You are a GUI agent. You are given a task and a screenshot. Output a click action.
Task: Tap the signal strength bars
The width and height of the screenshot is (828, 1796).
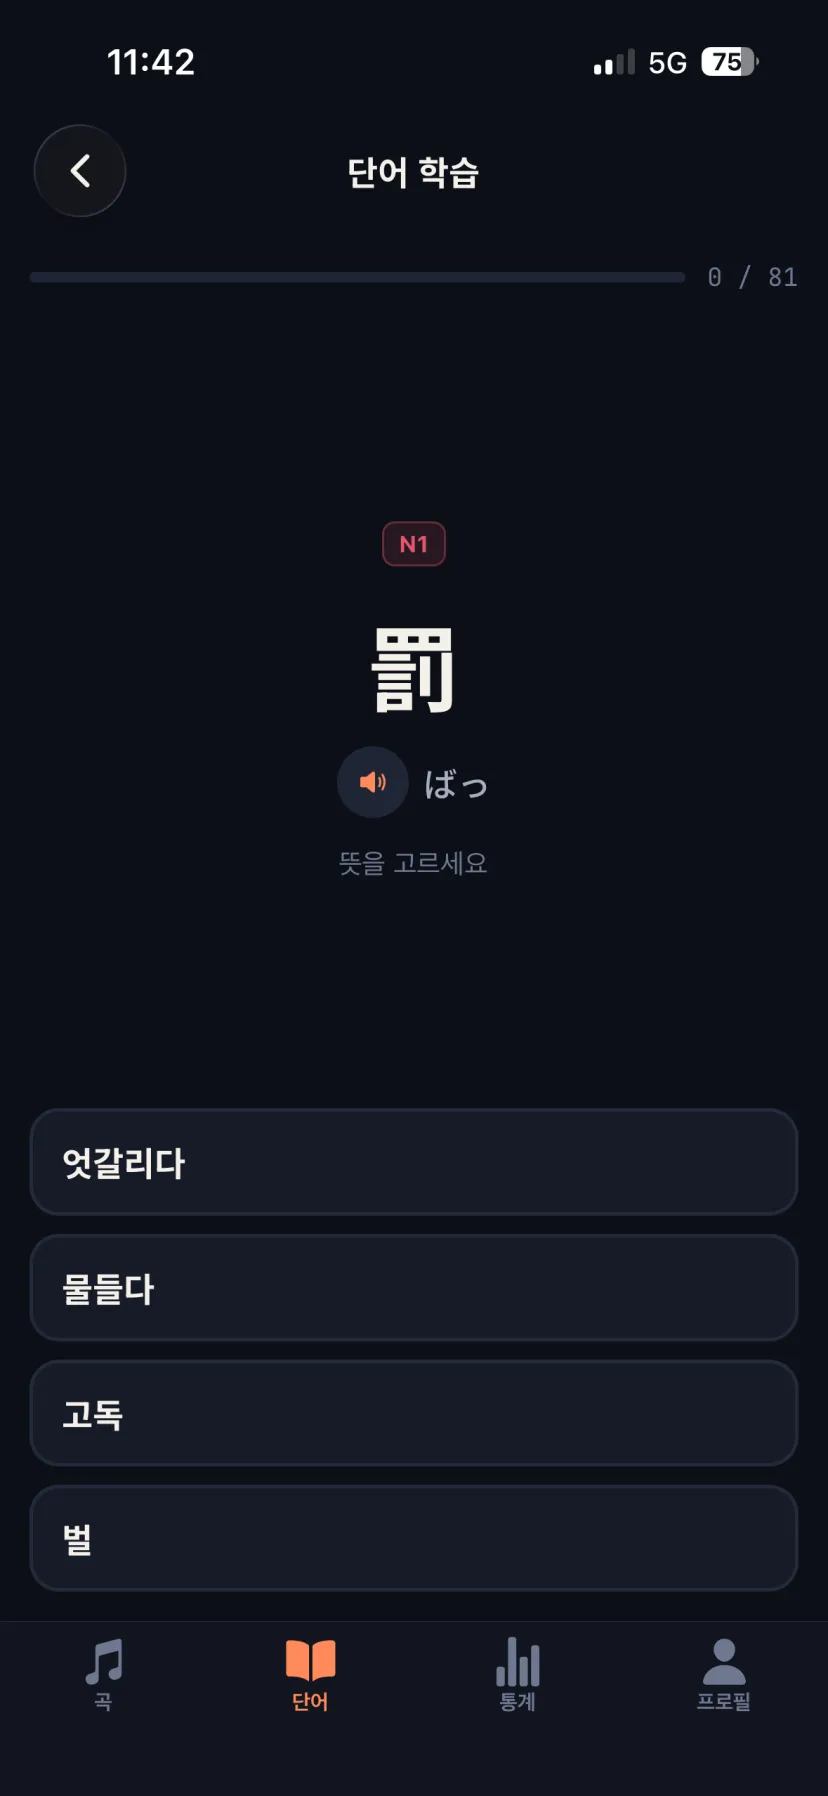click(x=614, y=63)
